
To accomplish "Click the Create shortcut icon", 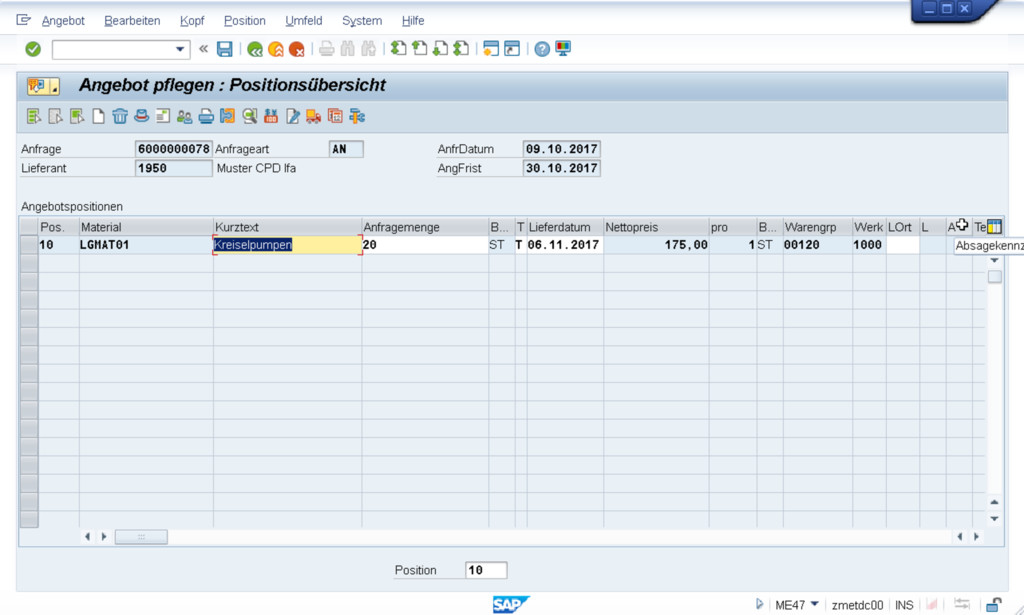I will click(512, 48).
